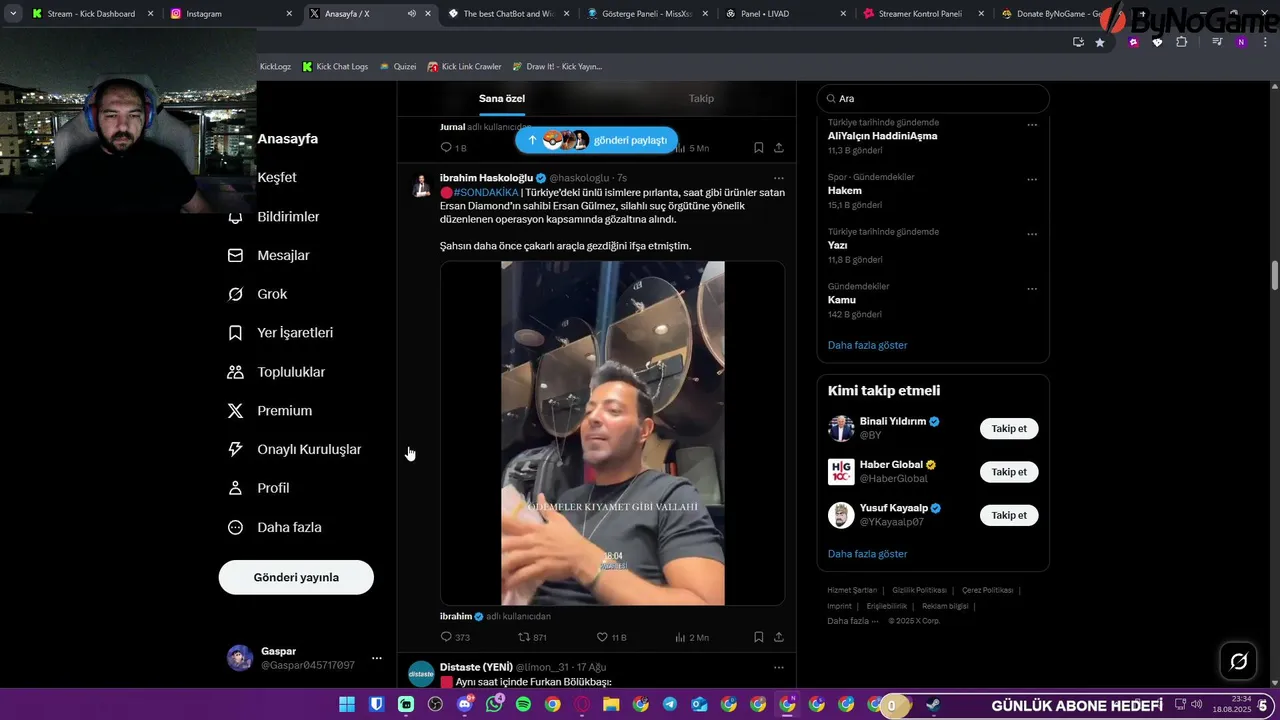Open Grok from the sidebar

(257, 294)
